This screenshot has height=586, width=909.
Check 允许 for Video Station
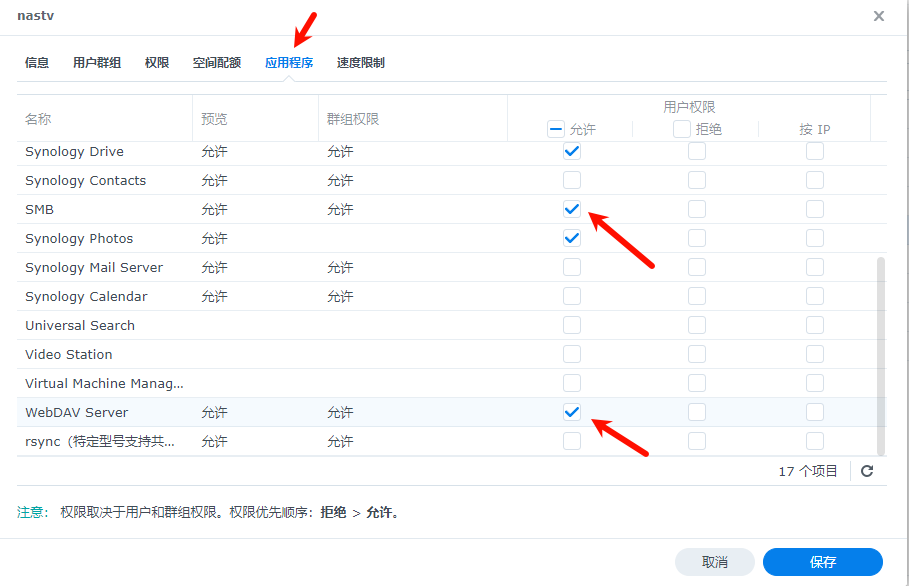572,354
